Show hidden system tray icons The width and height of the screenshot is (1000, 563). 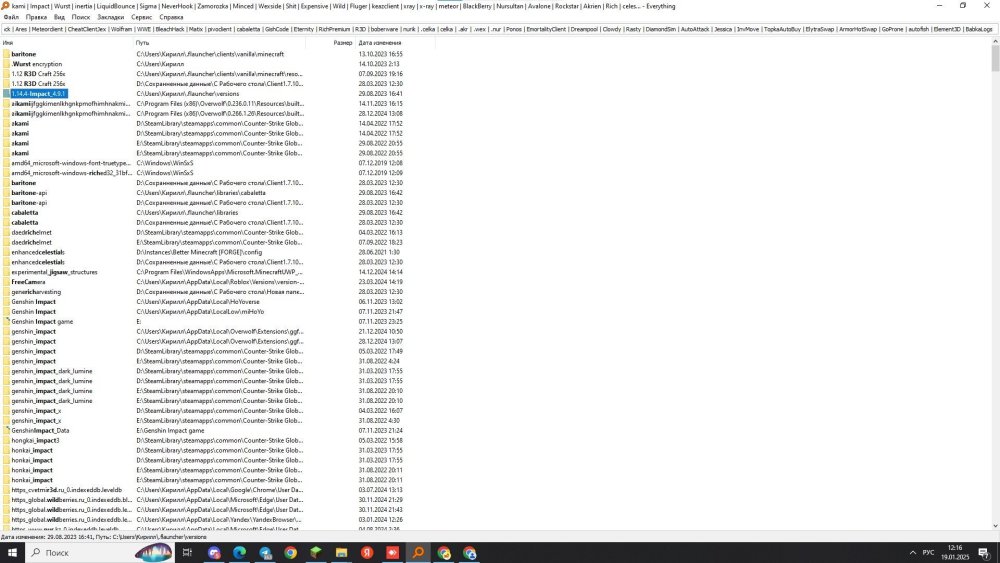coord(913,552)
